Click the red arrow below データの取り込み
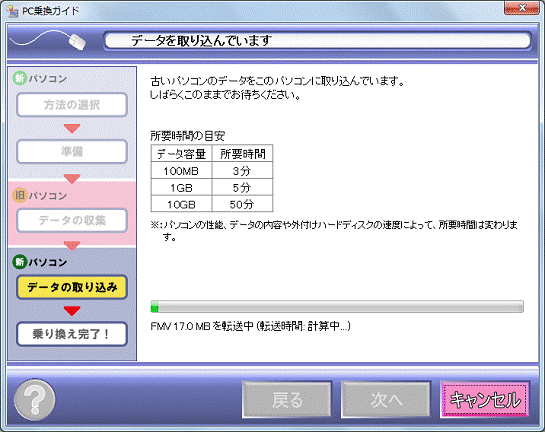The width and height of the screenshot is (545, 432). click(72, 311)
